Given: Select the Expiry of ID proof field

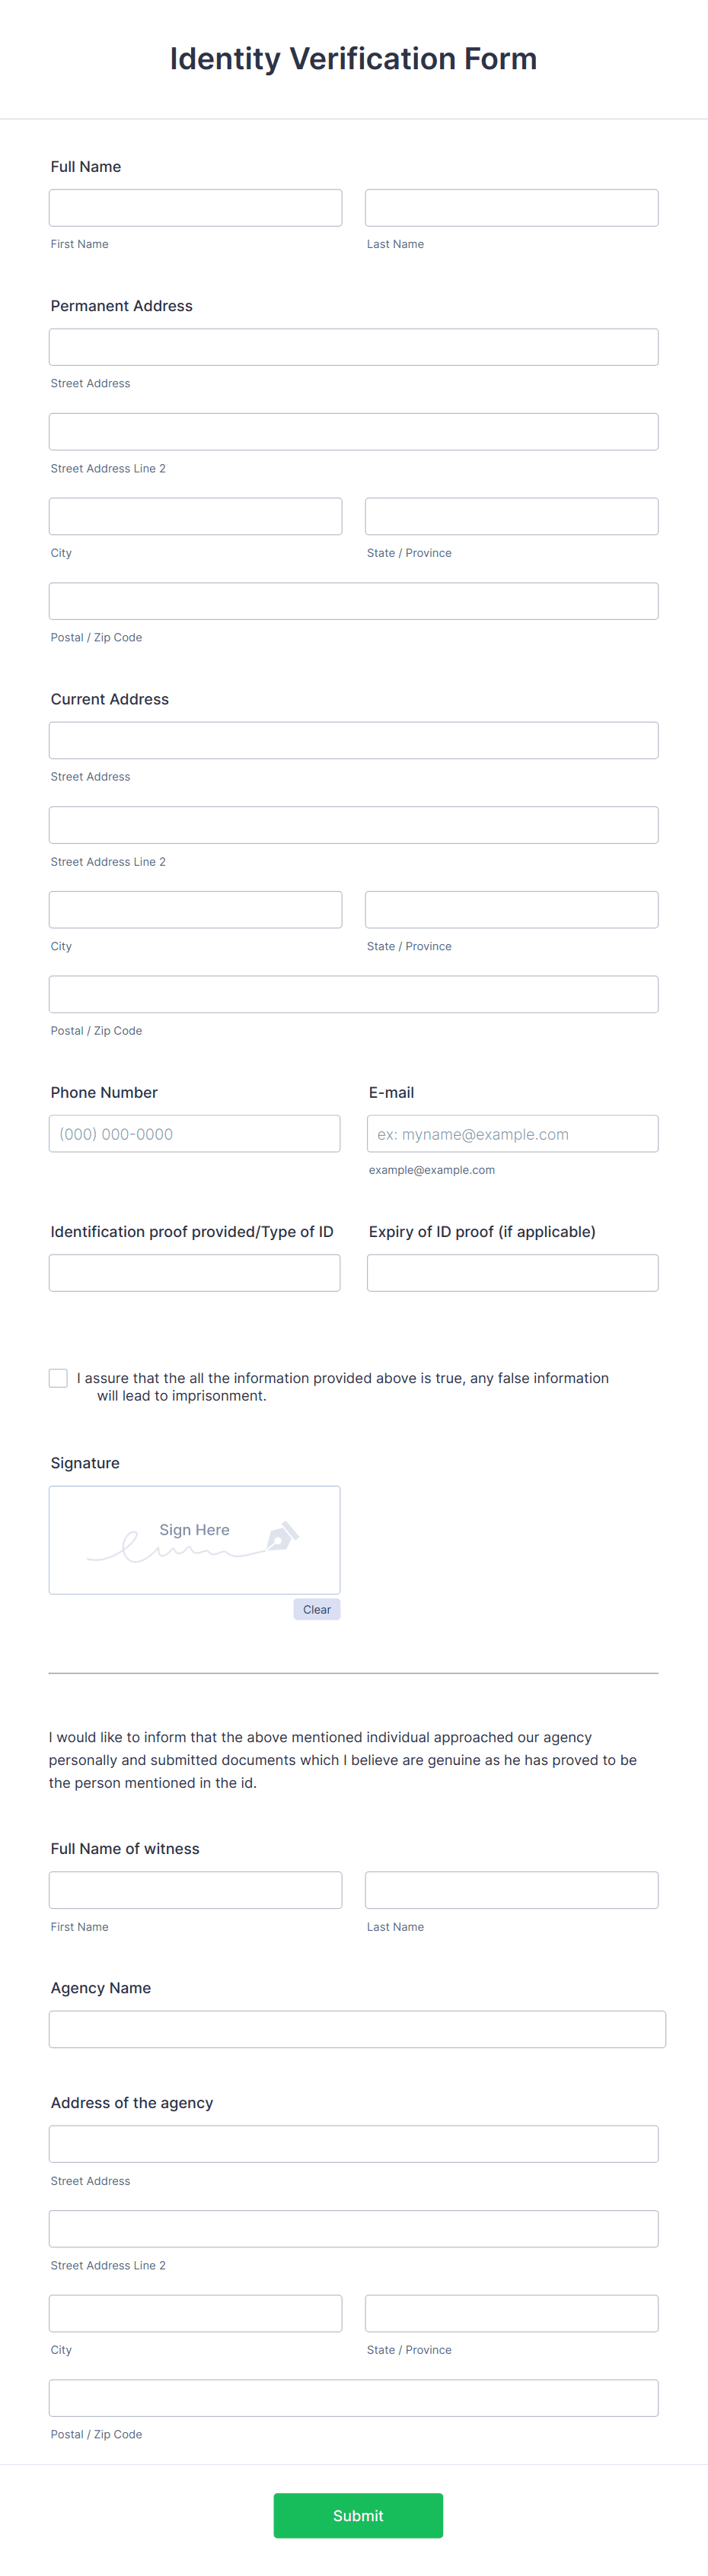Looking at the screenshot, I should pyautogui.click(x=512, y=1272).
